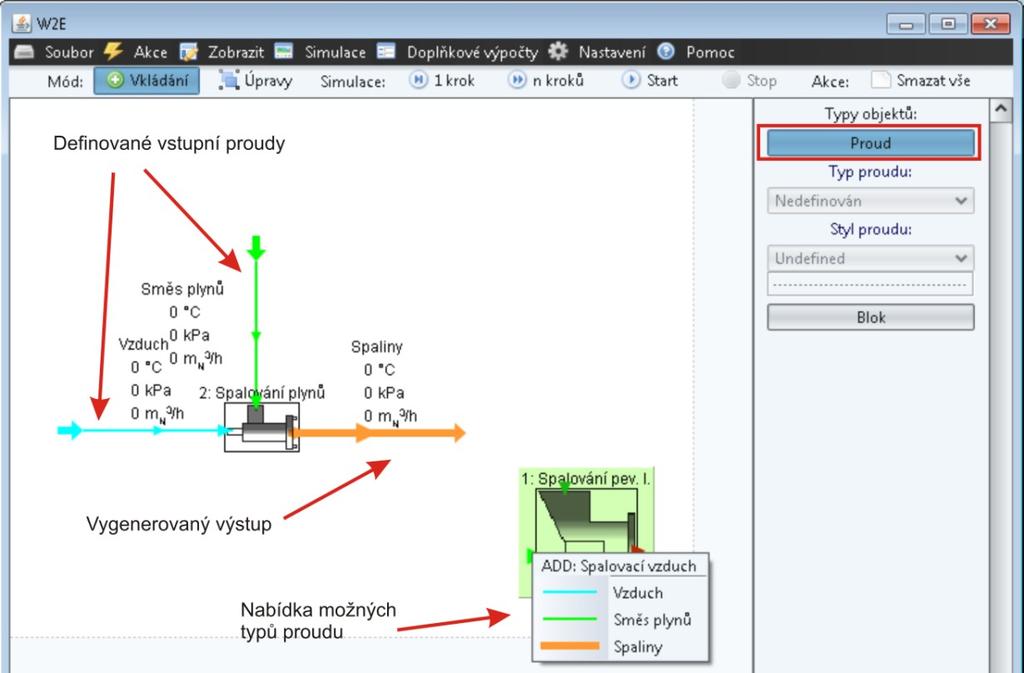The width and height of the screenshot is (1024, 673).
Task: Click the disabled Stop button
Action: [x=750, y=81]
